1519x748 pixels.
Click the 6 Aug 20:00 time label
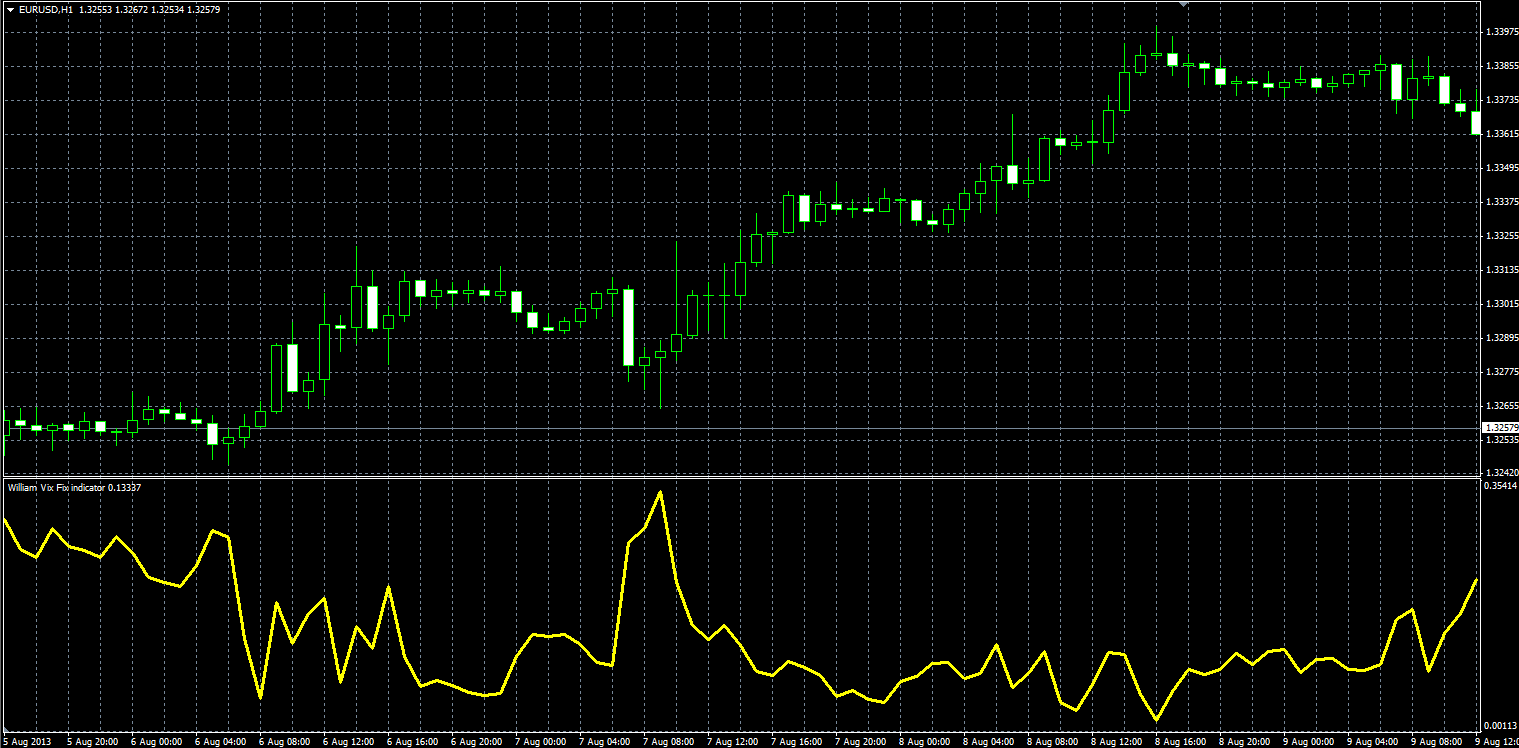tap(476, 742)
